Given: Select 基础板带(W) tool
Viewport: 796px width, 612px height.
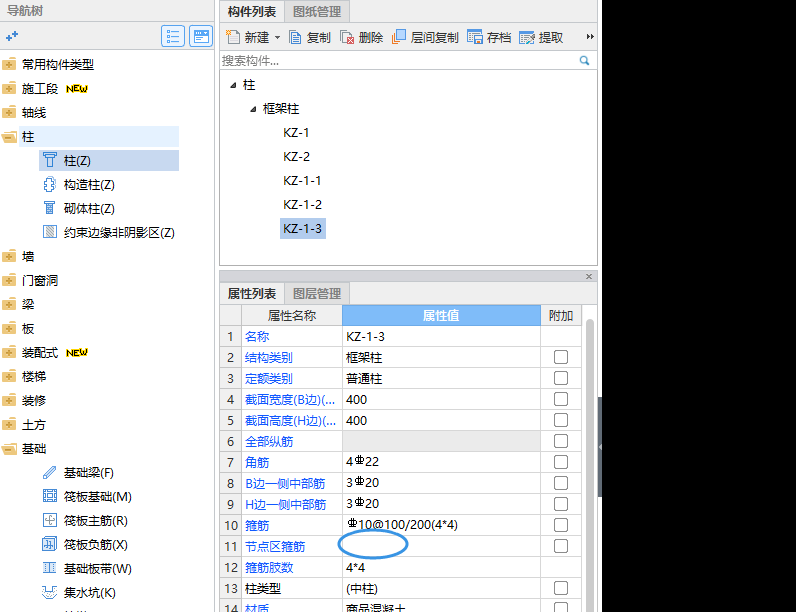Looking at the screenshot, I should pyautogui.click(x=87, y=569).
